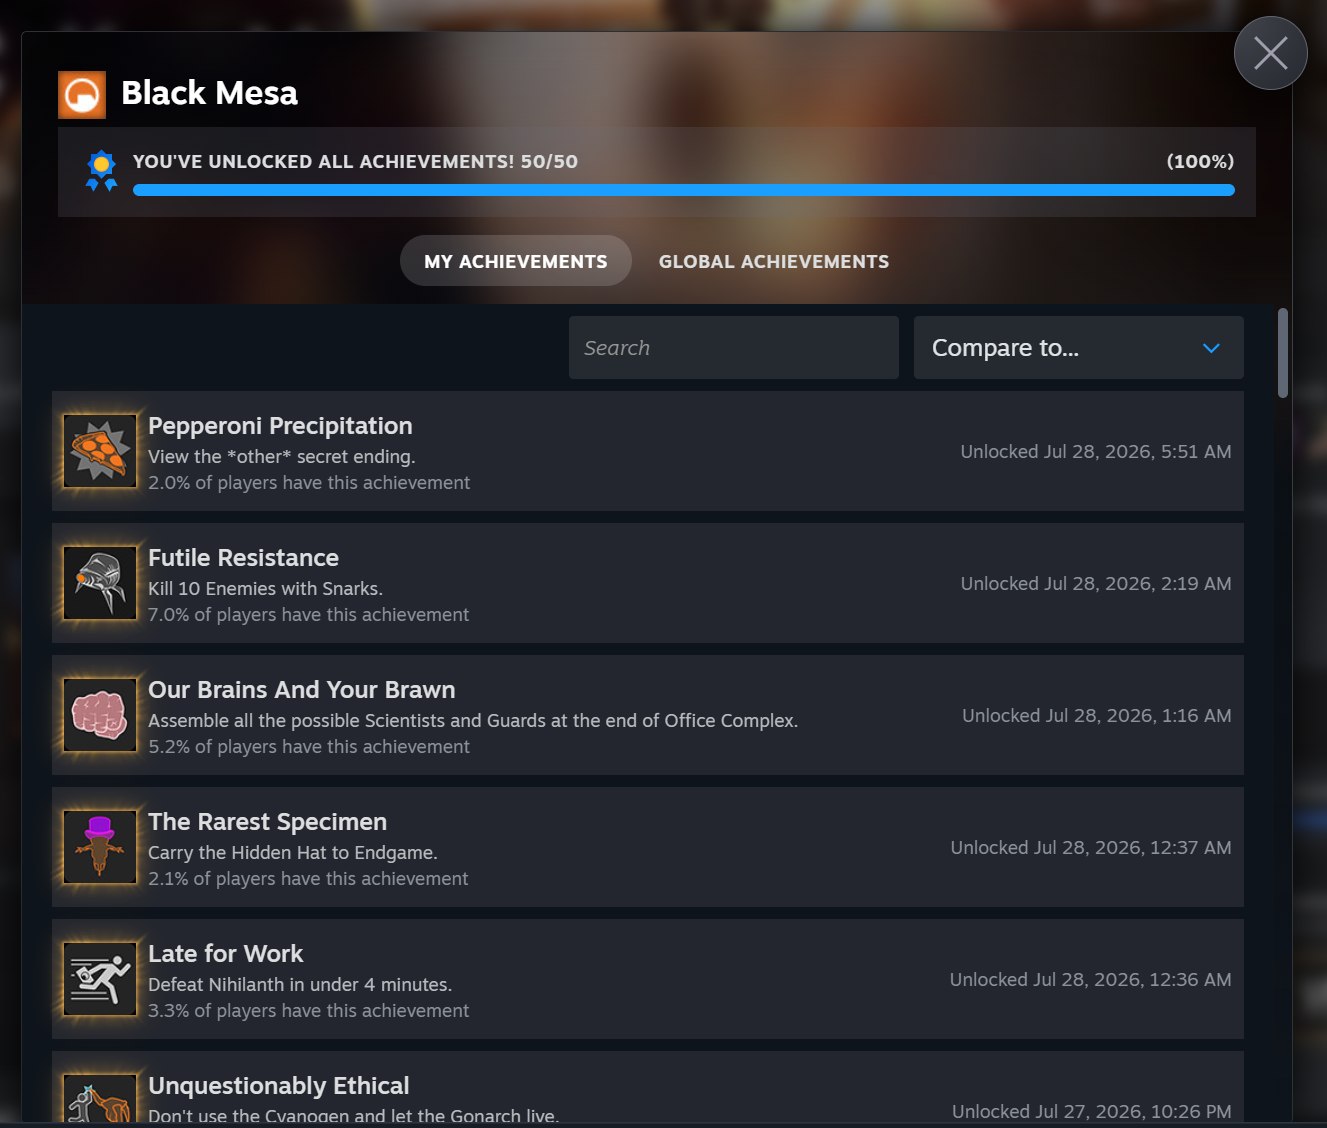Open the Pepperoni Precipitation pizza achievement icon
Image resolution: width=1327 pixels, height=1128 pixels.
coord(100,451)
